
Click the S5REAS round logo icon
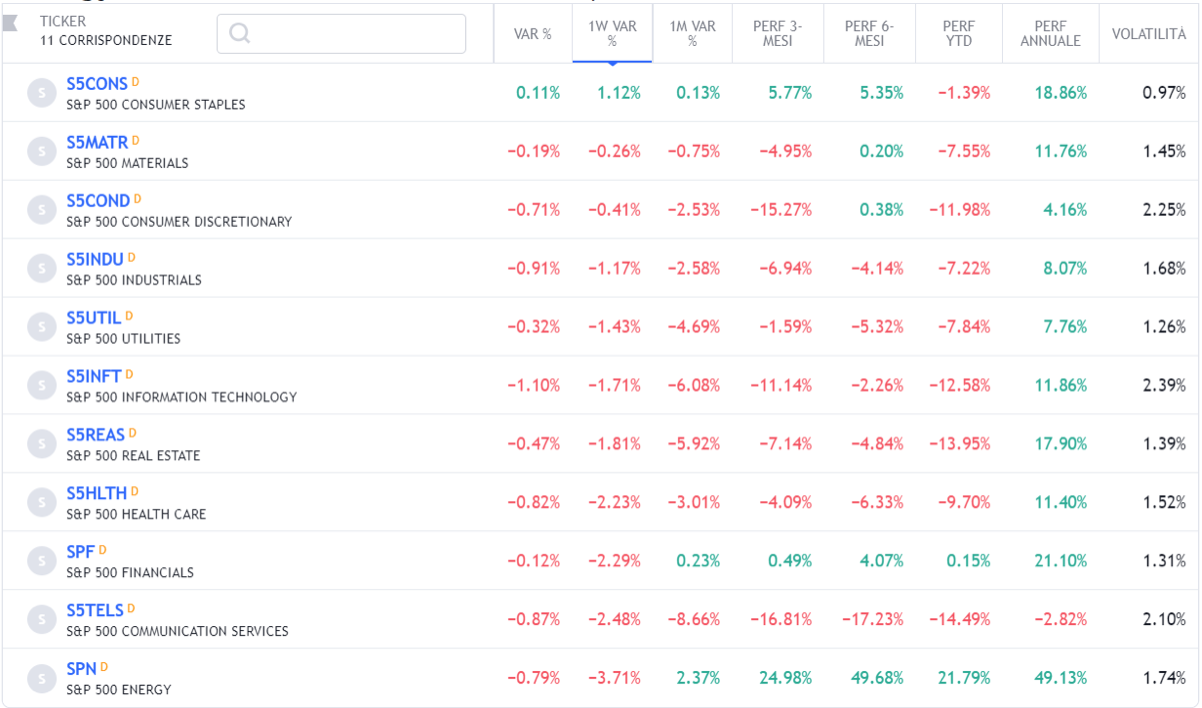pyautogui.click(x=41, y=443)
